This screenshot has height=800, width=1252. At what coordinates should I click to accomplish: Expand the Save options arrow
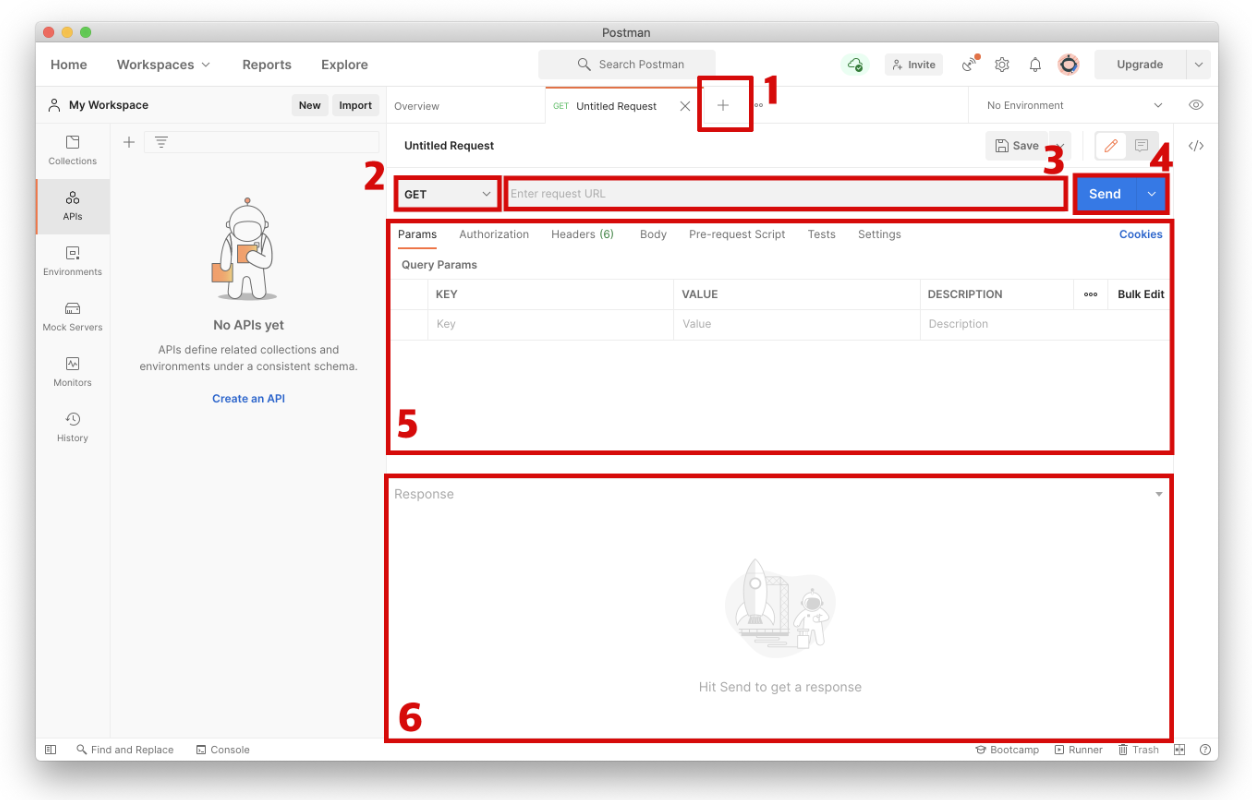[1061, 146]
